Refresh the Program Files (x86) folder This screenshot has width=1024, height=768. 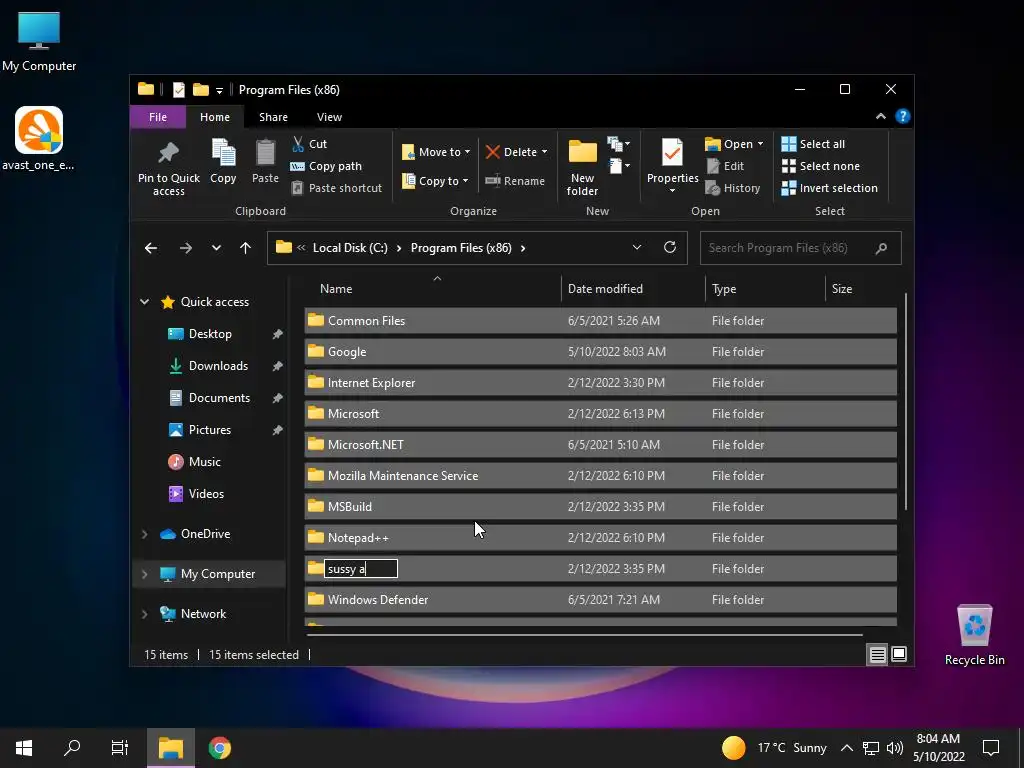pos(669,248)
